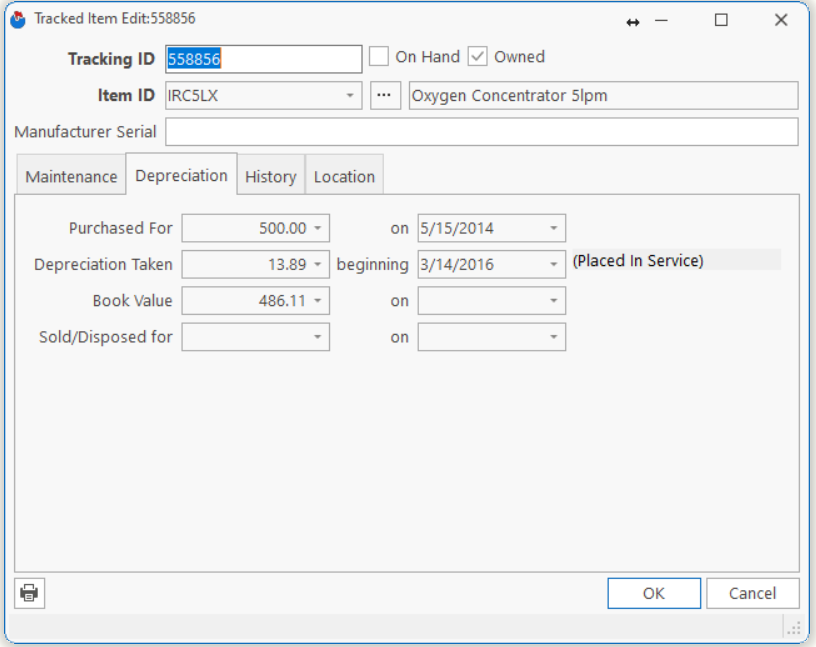Click the Item ID ellipsis lookup button

point(384,96)
